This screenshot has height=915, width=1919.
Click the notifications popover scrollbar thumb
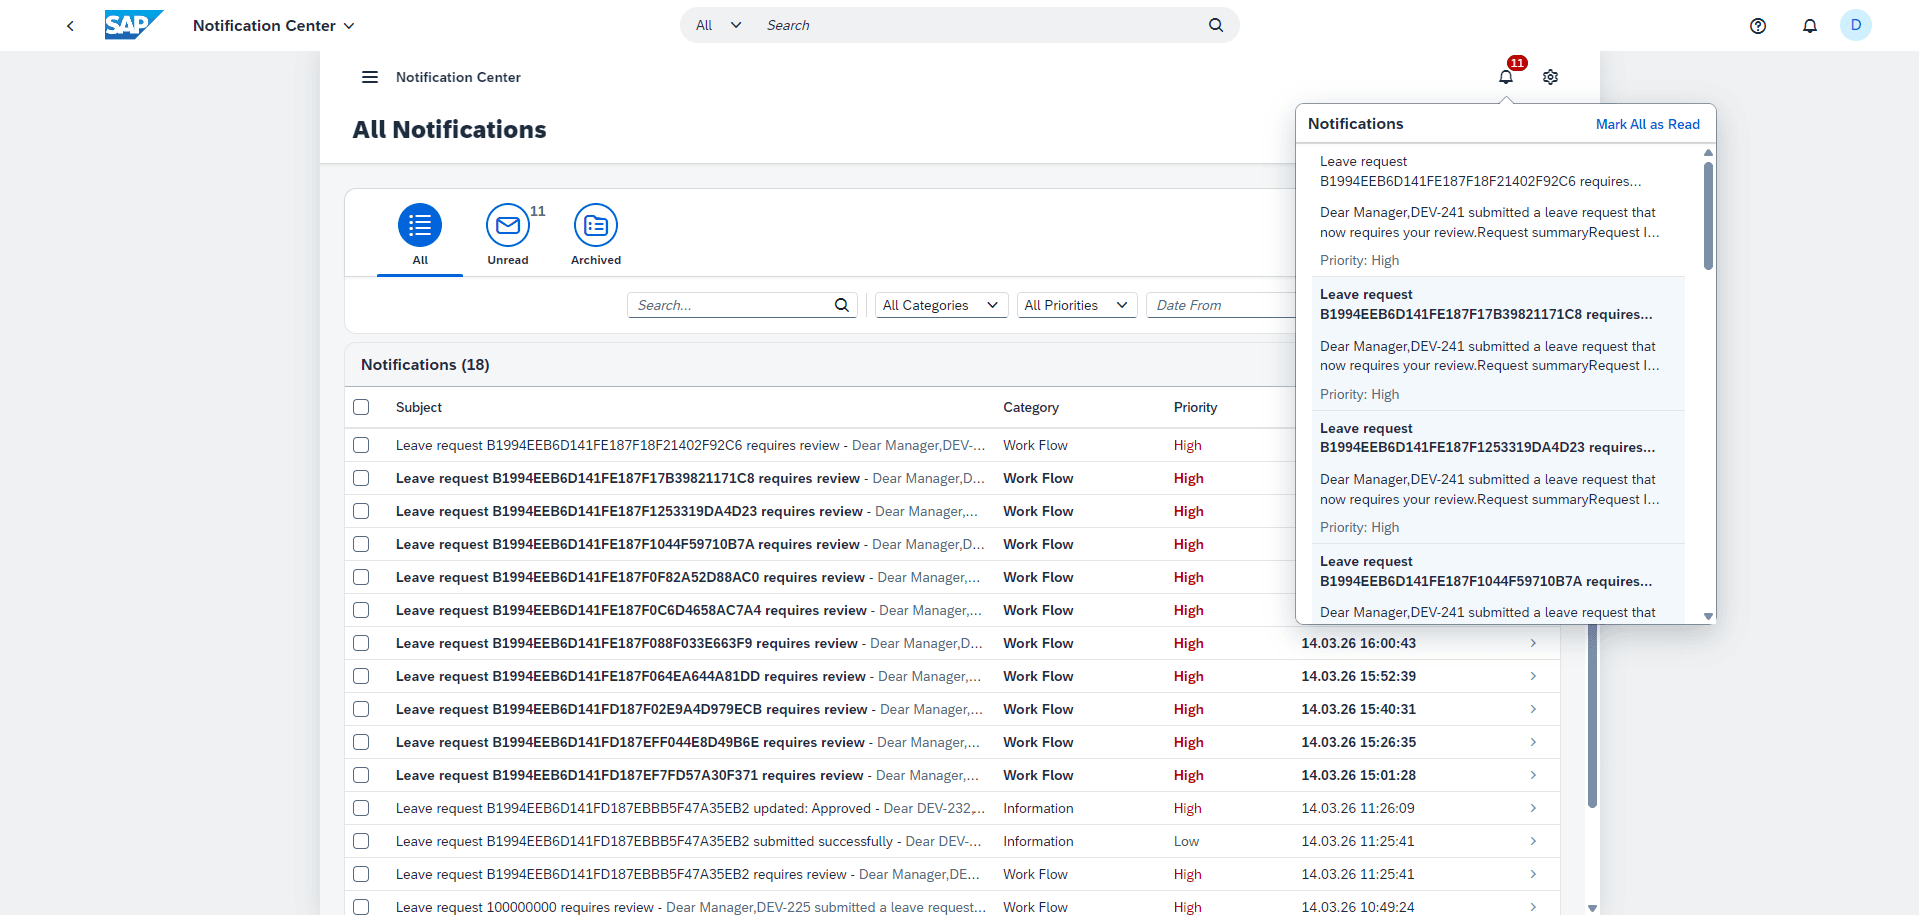pyautogui.click(x=1708, y=215)
